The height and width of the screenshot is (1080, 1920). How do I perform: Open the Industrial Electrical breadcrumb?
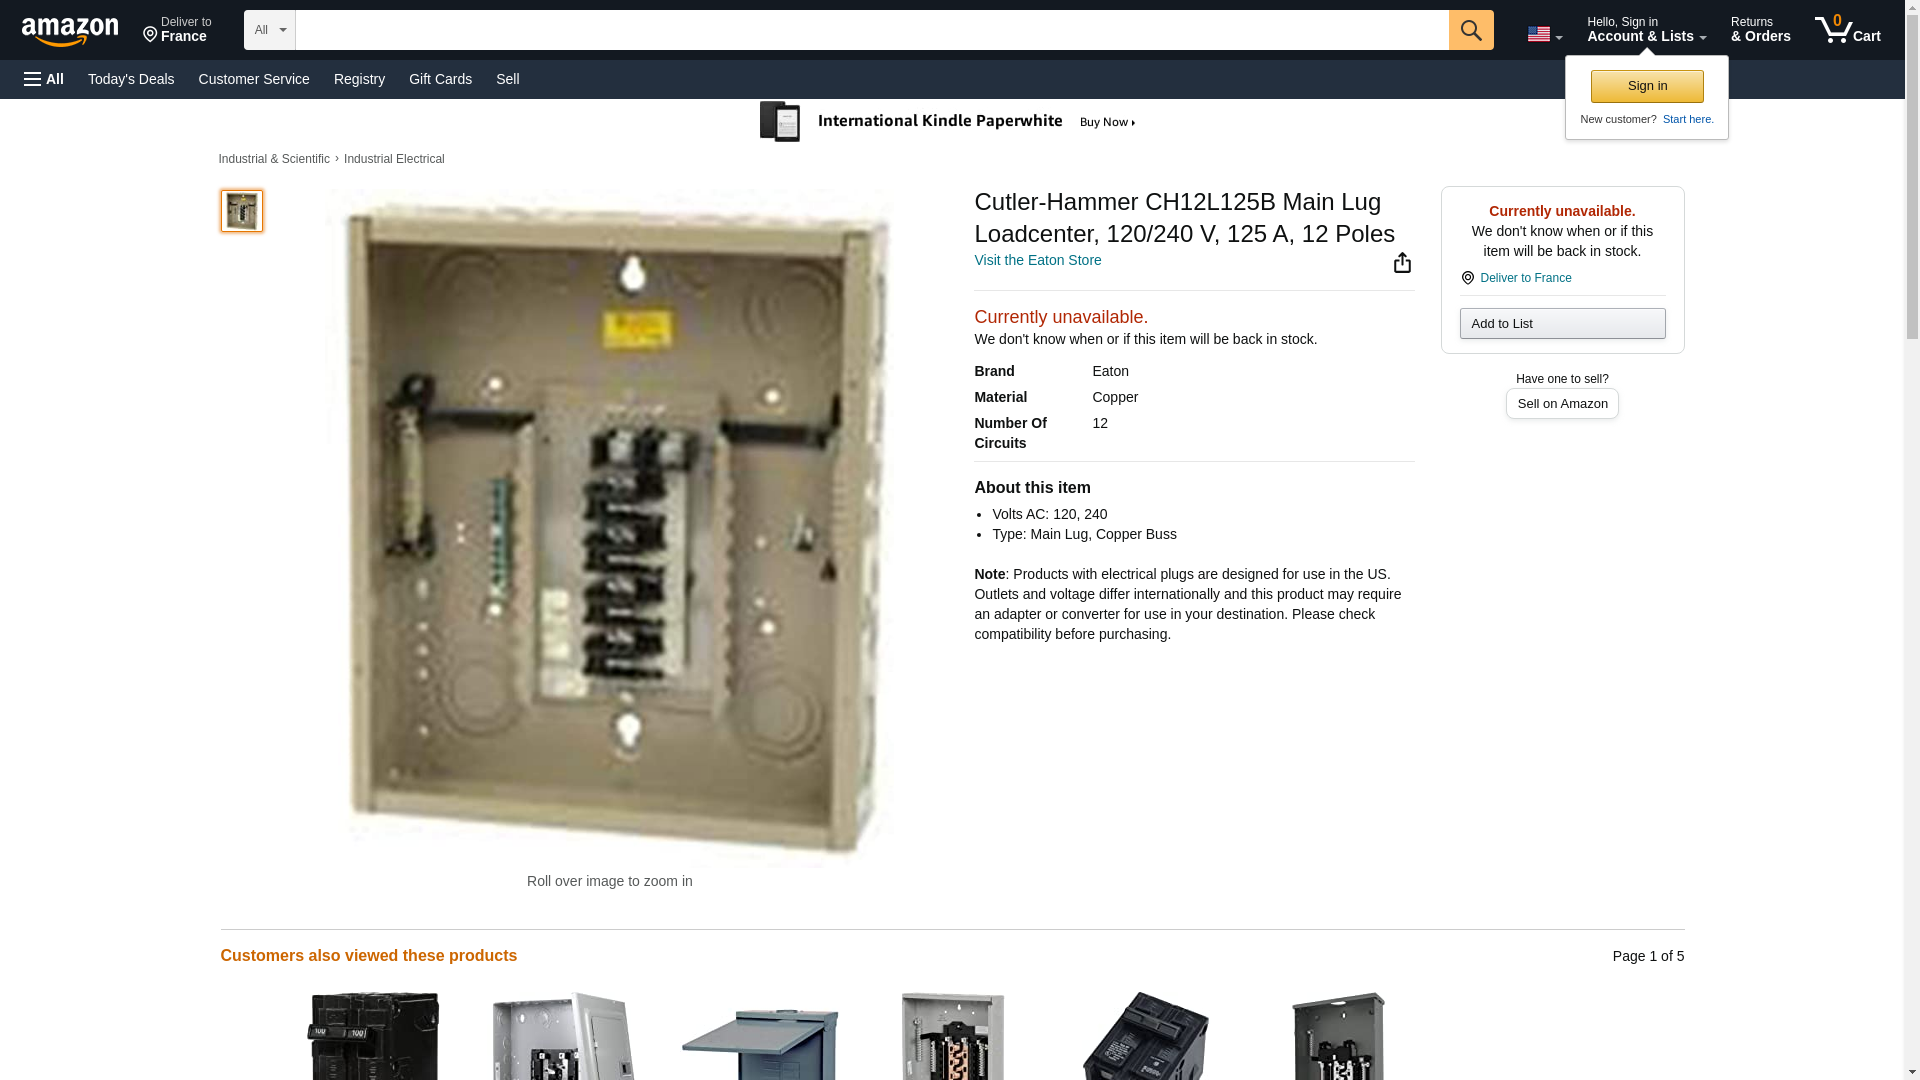point(394,159)
